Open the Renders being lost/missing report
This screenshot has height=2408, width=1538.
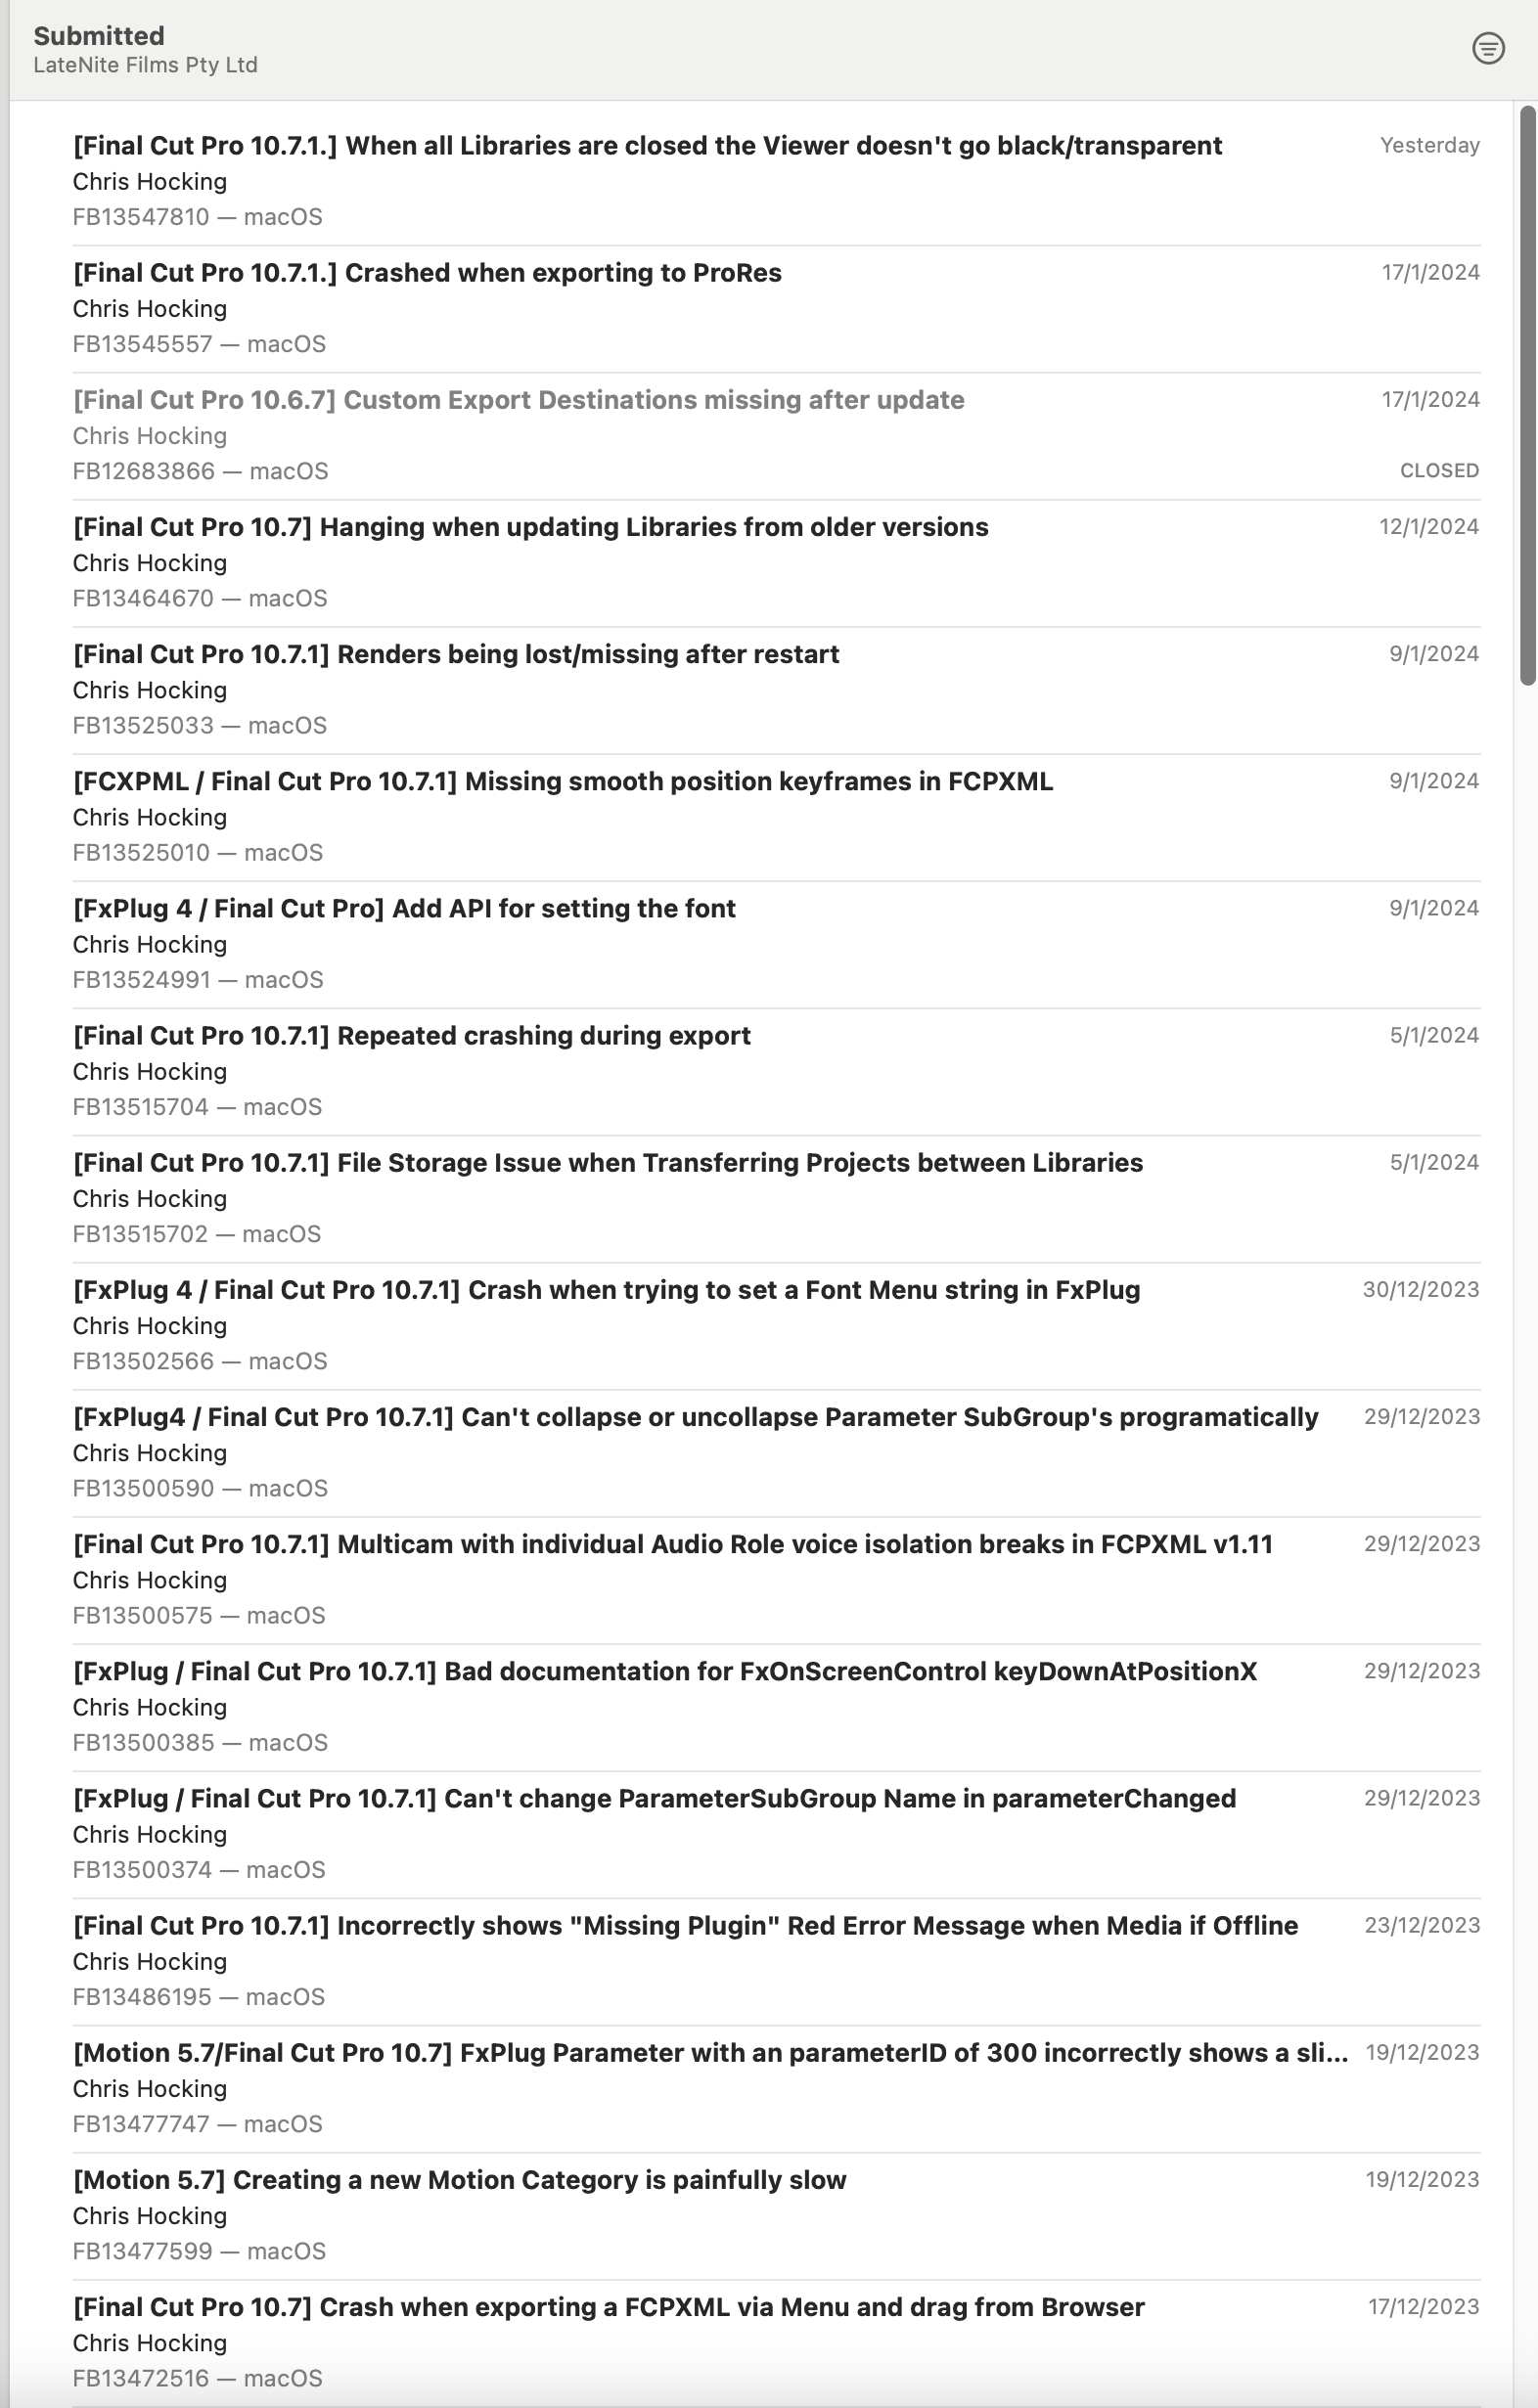pyautogui.click(x=456, y=654)
